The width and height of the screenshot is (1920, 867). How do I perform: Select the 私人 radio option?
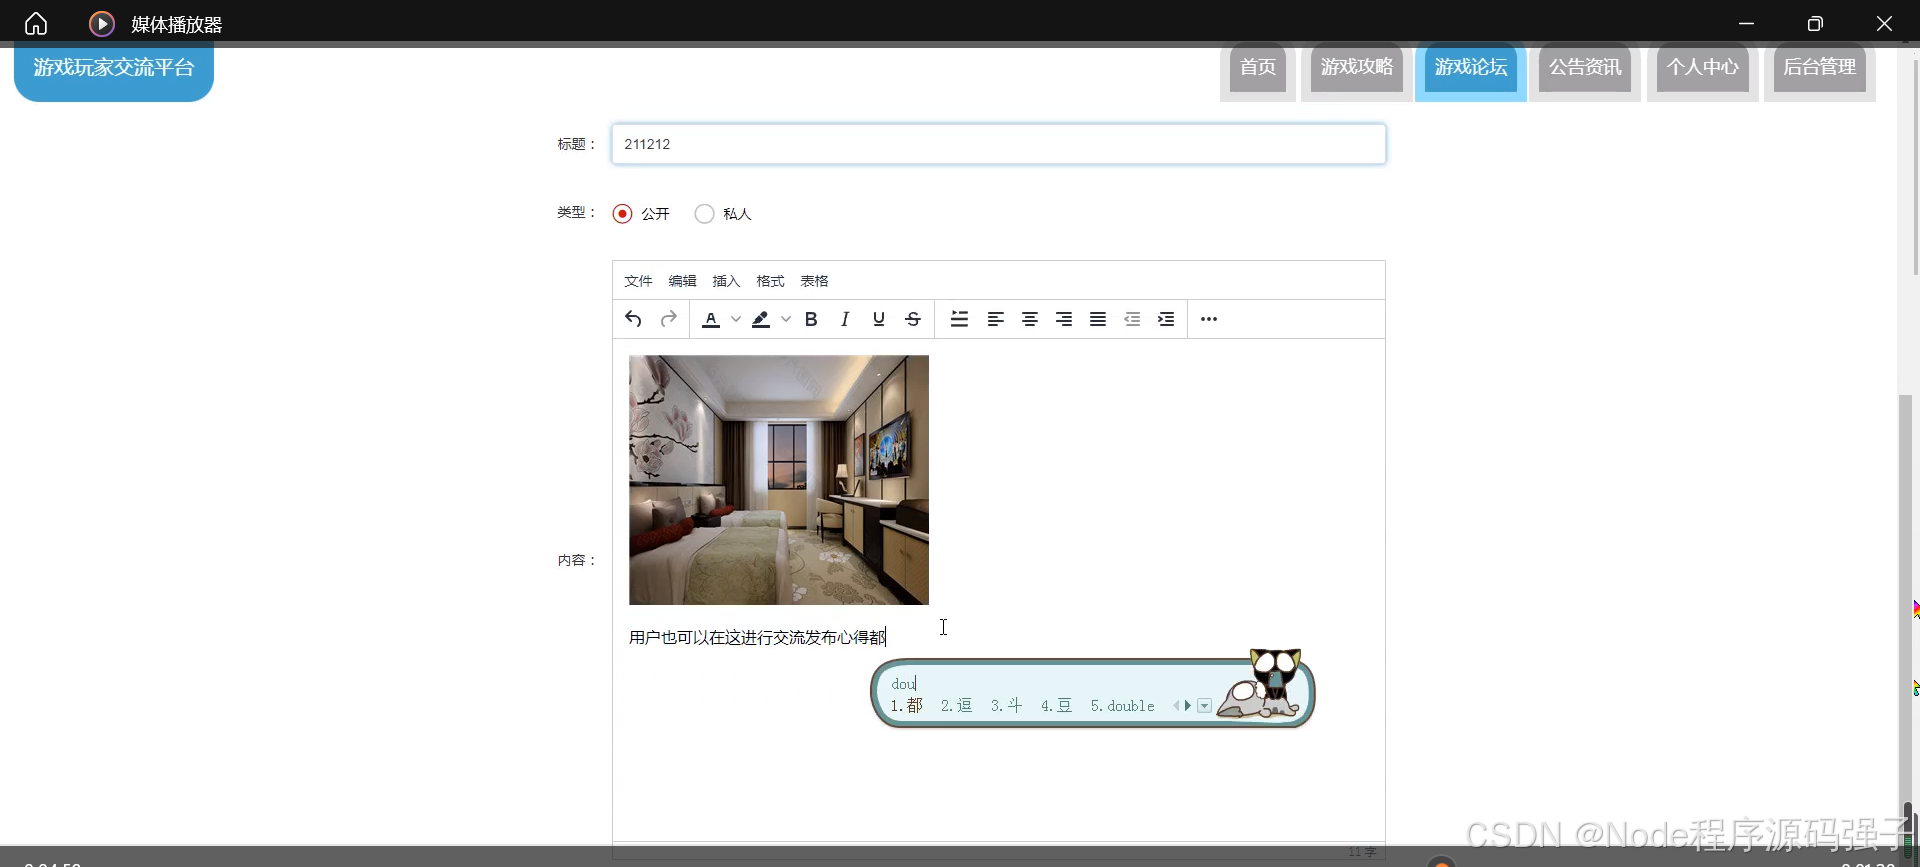point(704,214)
